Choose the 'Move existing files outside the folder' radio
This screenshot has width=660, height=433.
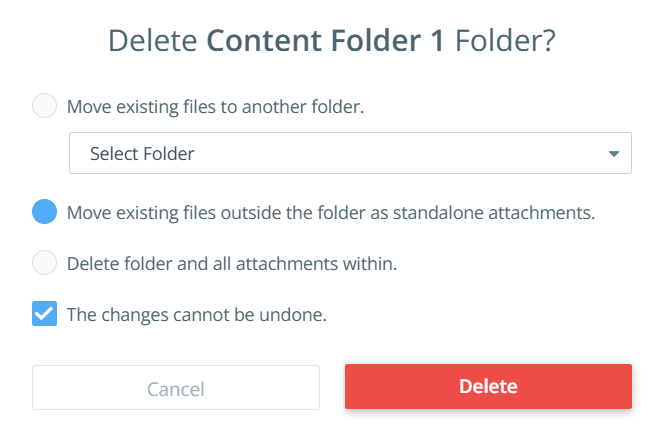pyautogui.click(x=45, y=211)
